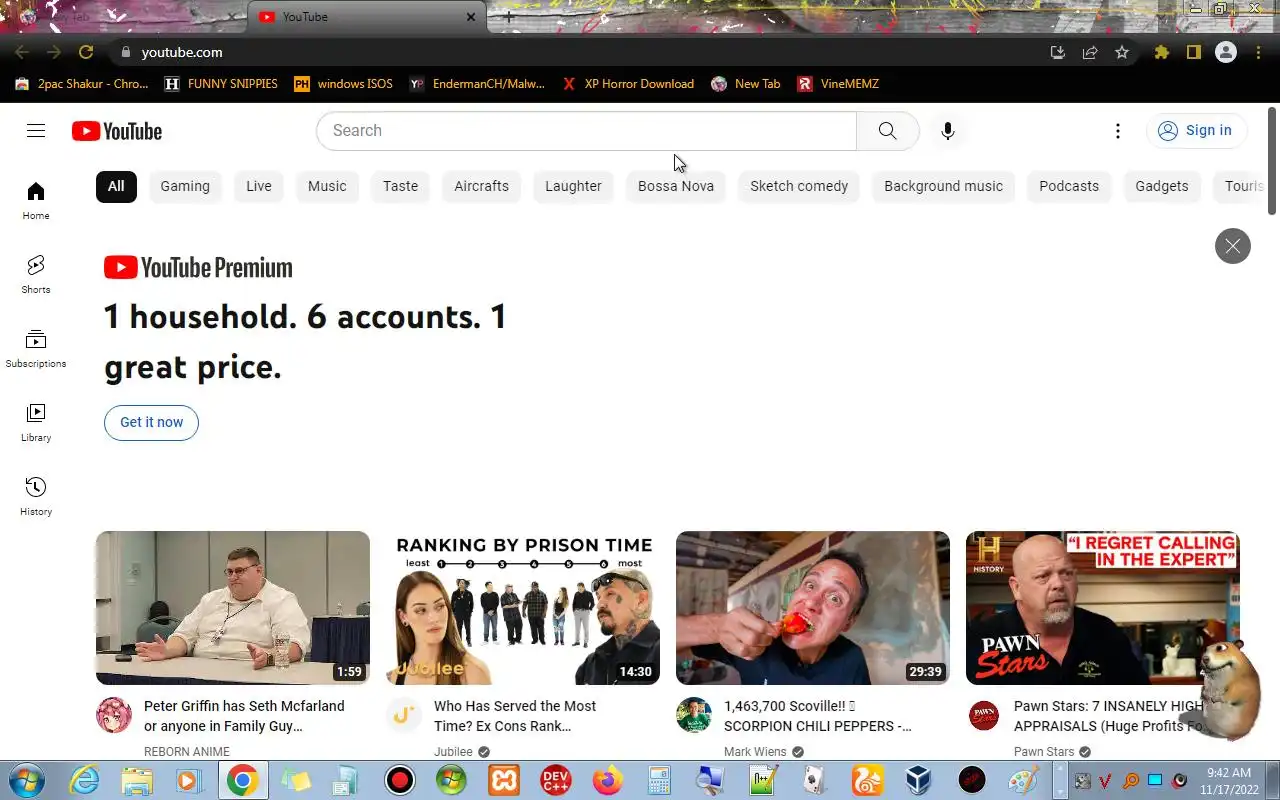Select the Music filter chip
The height and width of the screenshot is (800, 1280).
(x=327, y=186)
